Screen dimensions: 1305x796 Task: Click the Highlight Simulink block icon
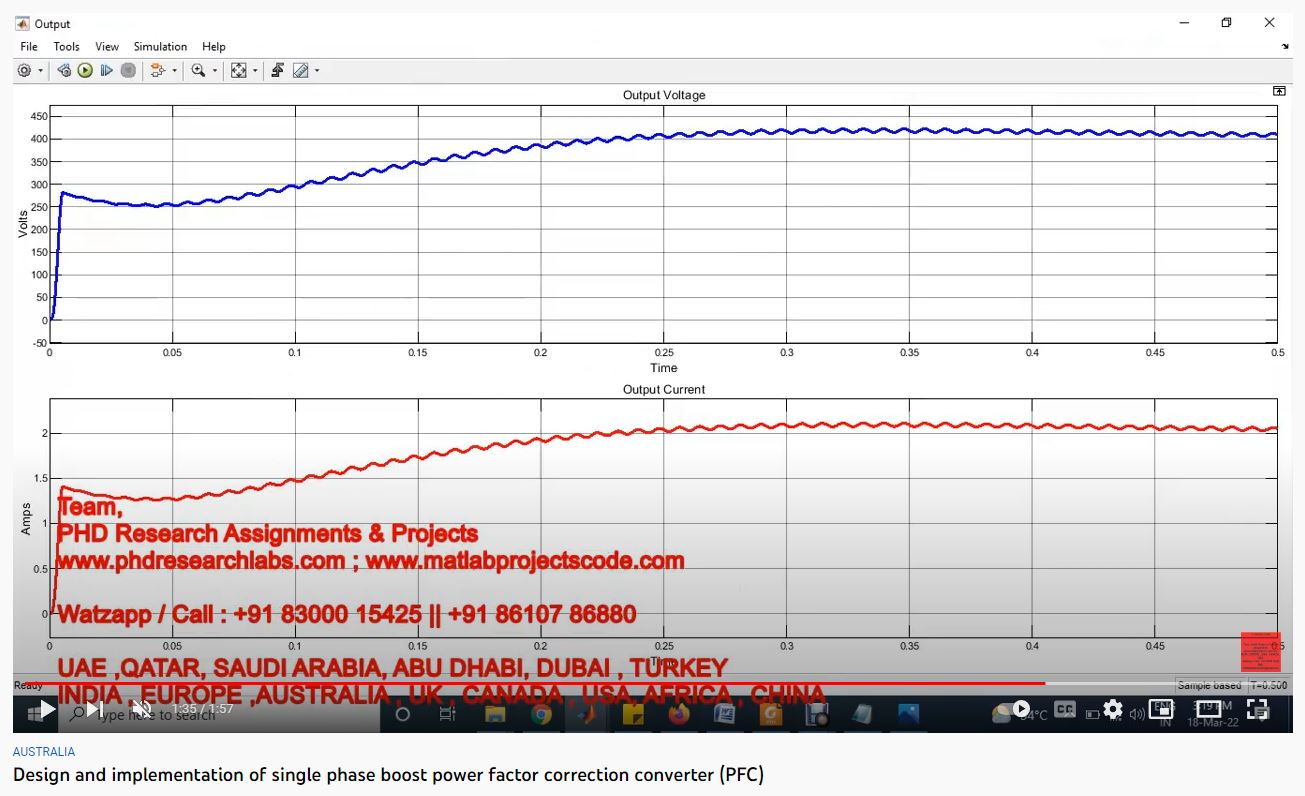pos(157,70)
